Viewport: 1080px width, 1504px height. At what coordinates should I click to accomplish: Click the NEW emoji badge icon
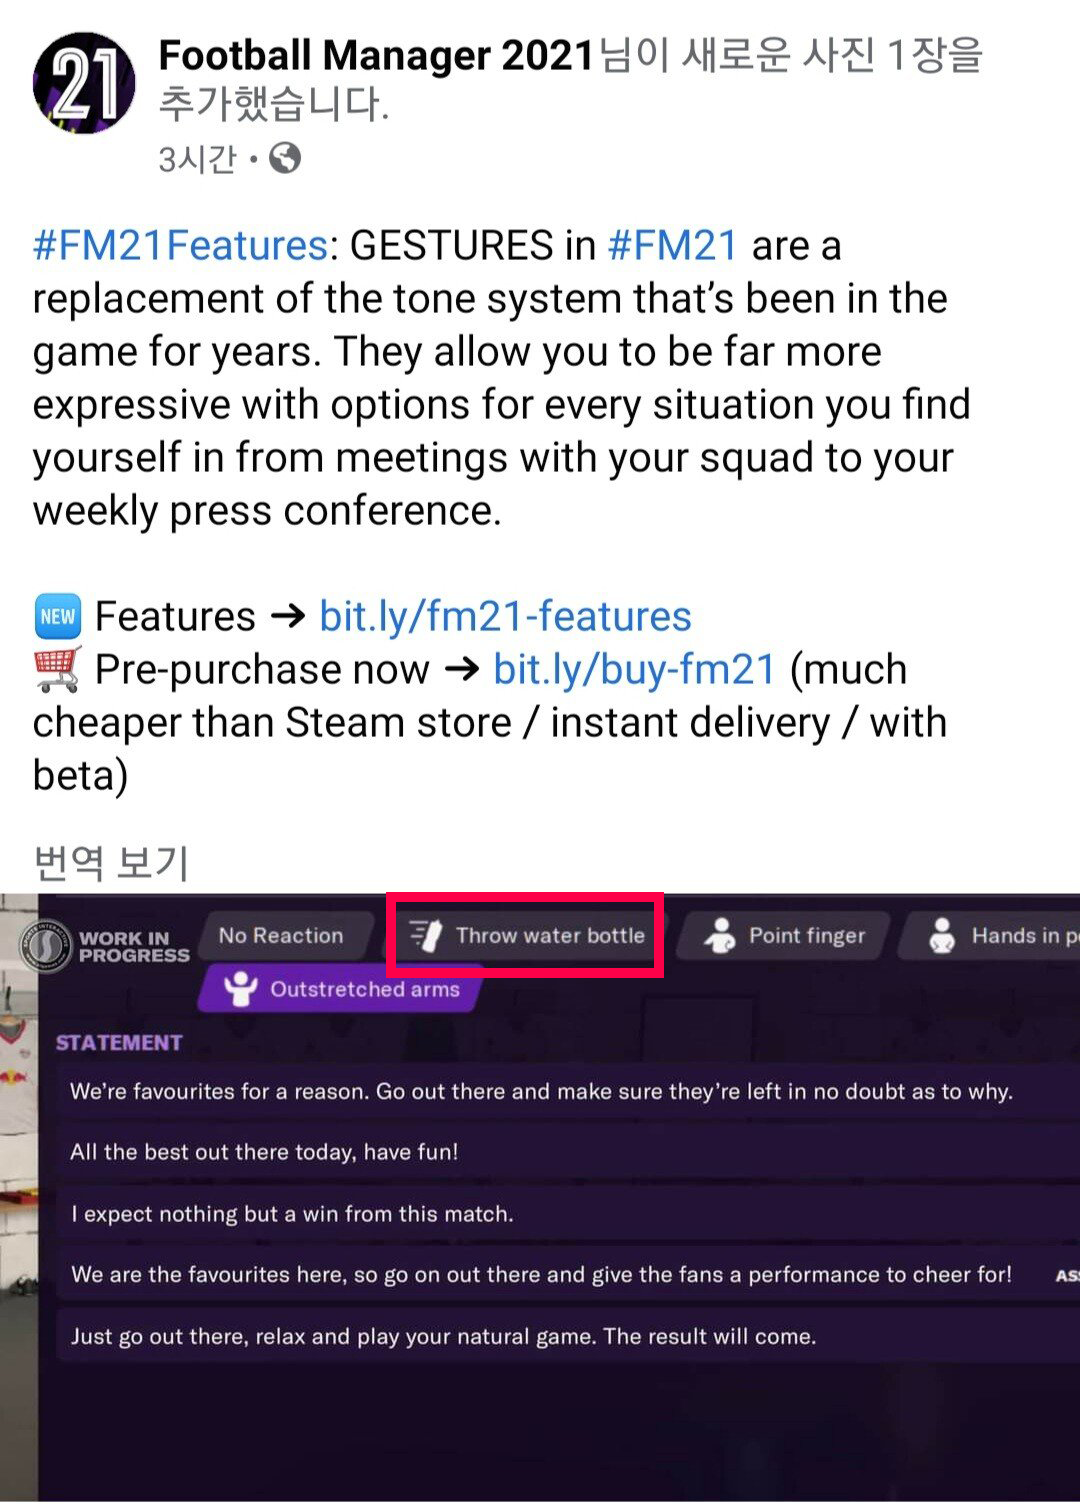tap(57, 616)
